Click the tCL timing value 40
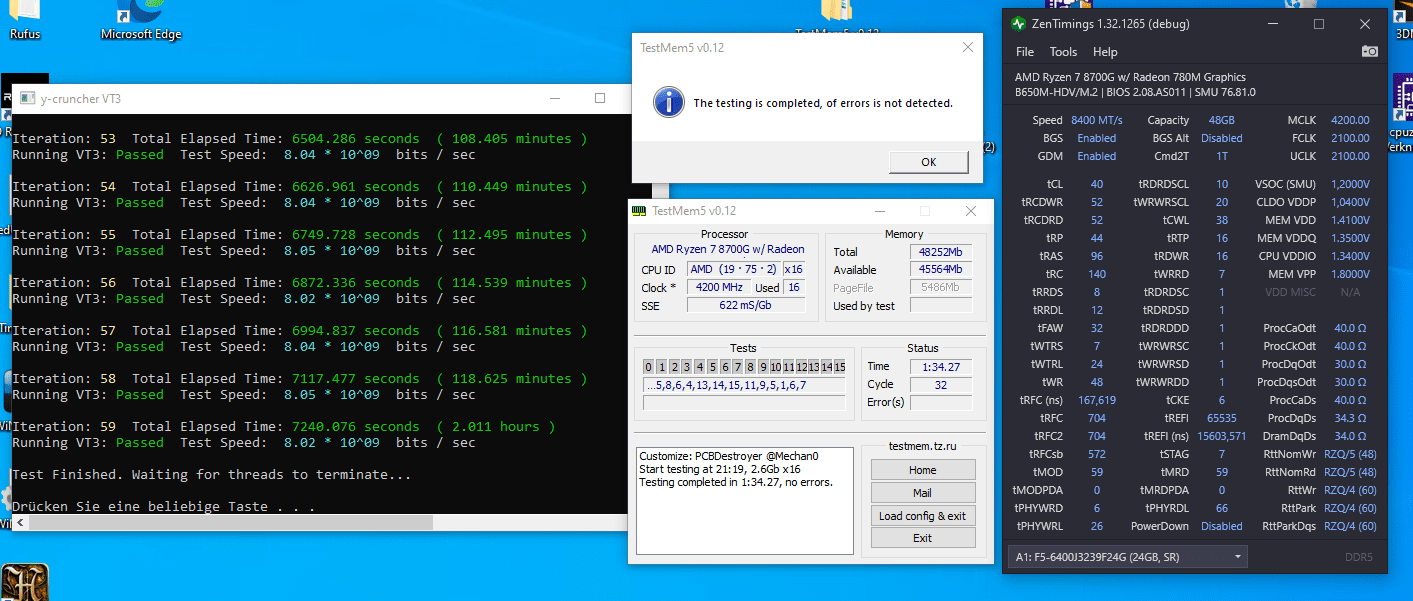The height and width of the screenshot is (601, 1413). pyautogui.click(x=1097, y=184)
